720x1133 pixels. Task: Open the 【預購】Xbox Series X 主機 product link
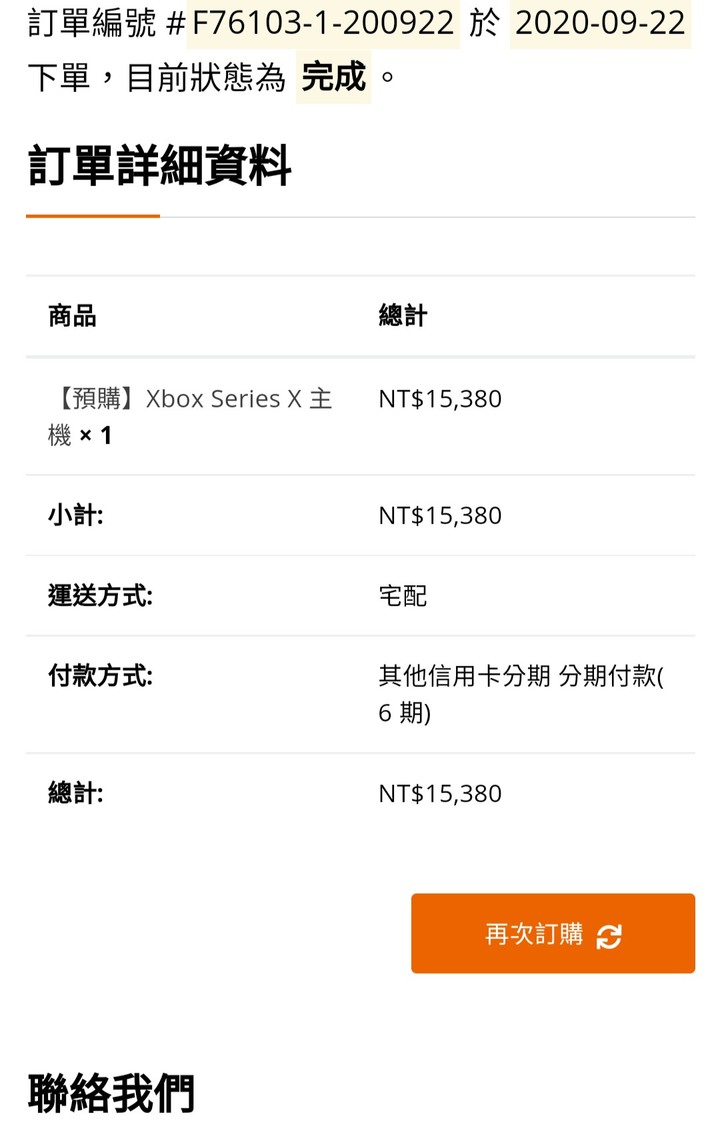190,416
